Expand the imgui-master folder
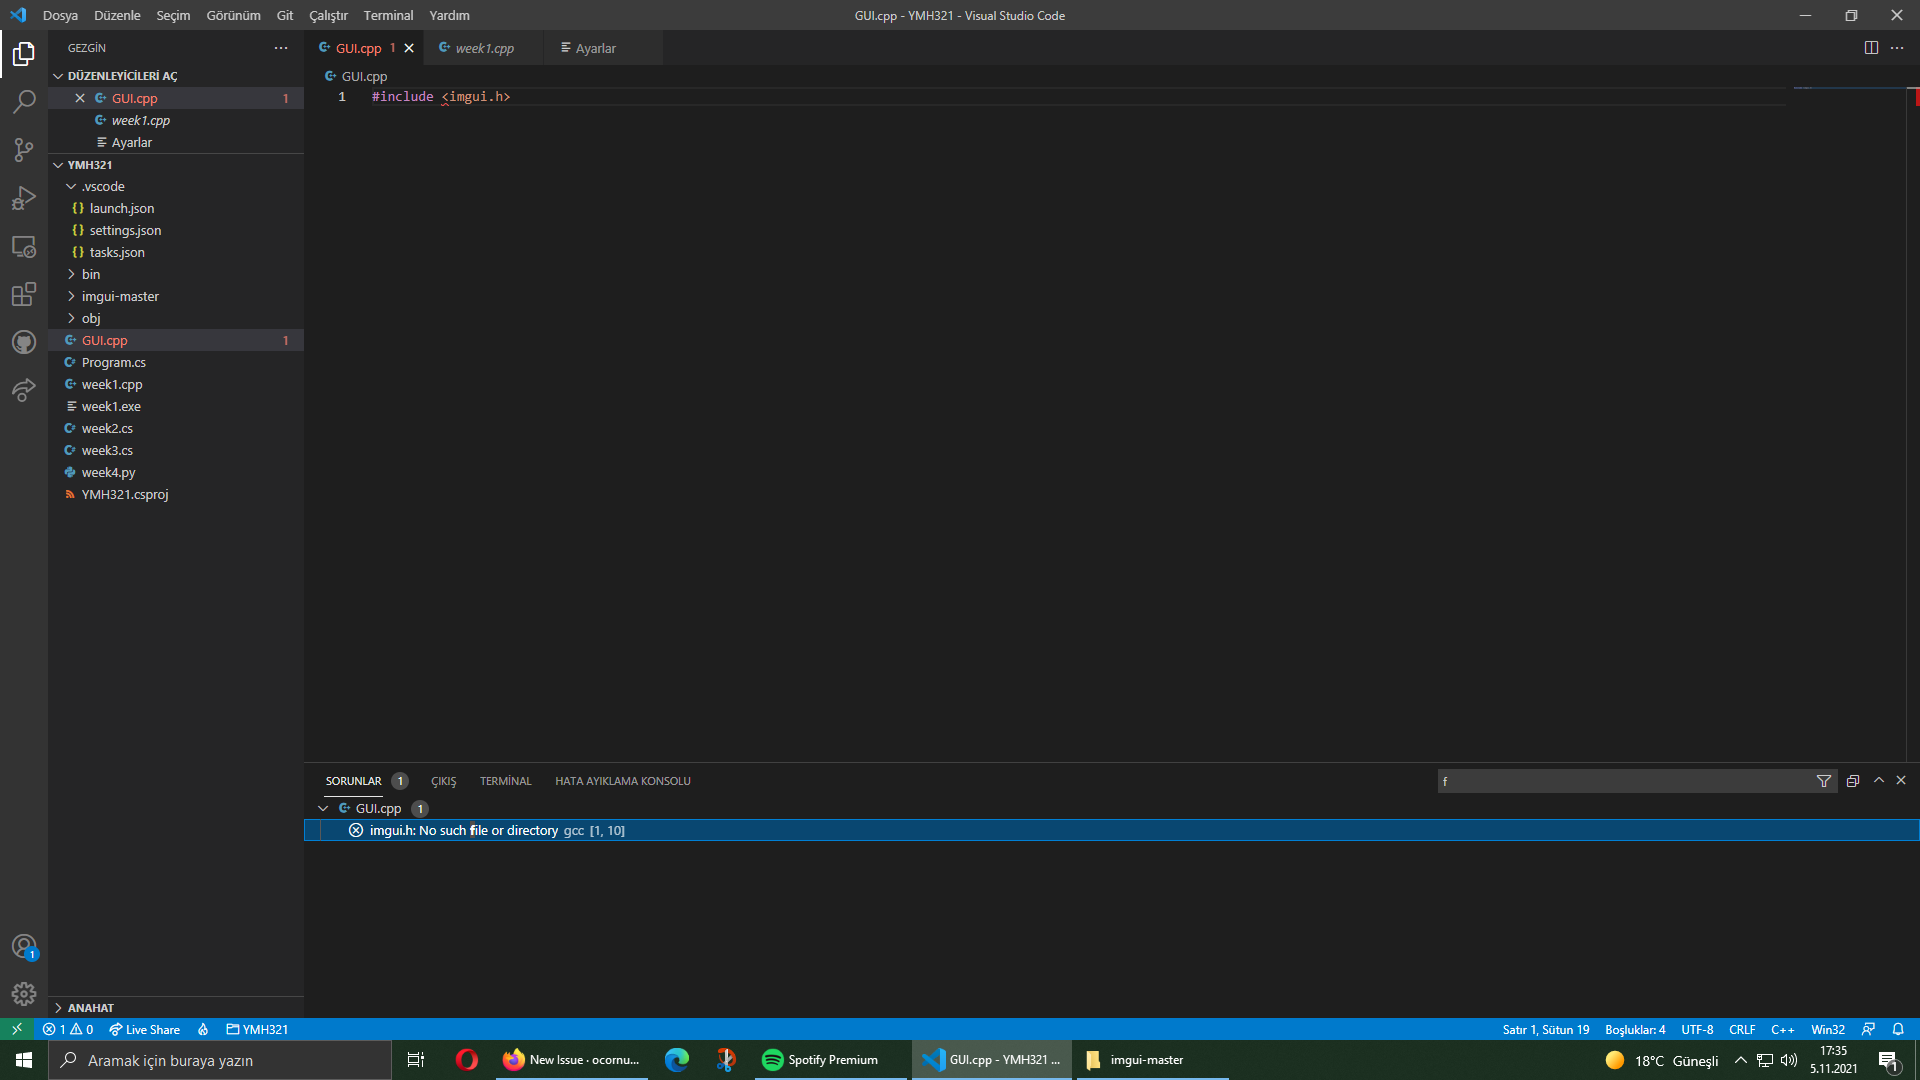This screenshot has height=1080, width=1920. 72,296
